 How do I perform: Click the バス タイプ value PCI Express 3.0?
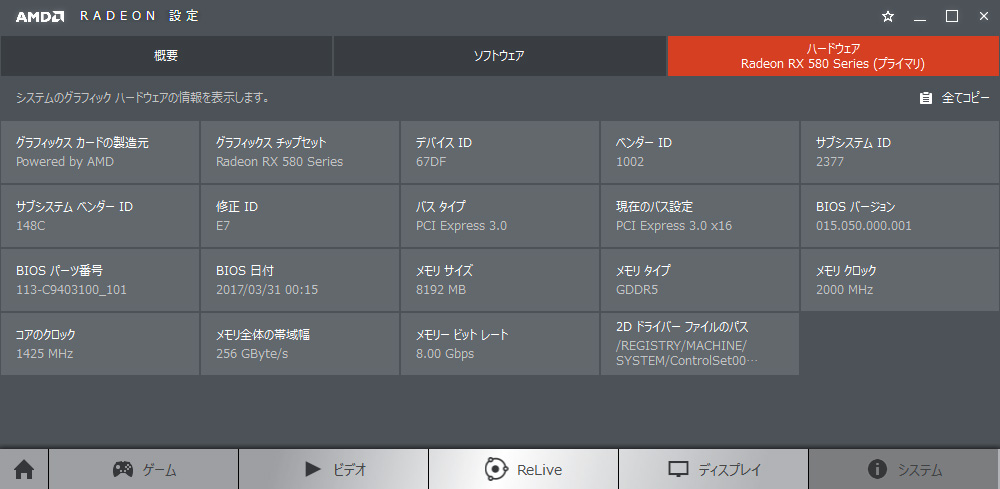[462, 226]
